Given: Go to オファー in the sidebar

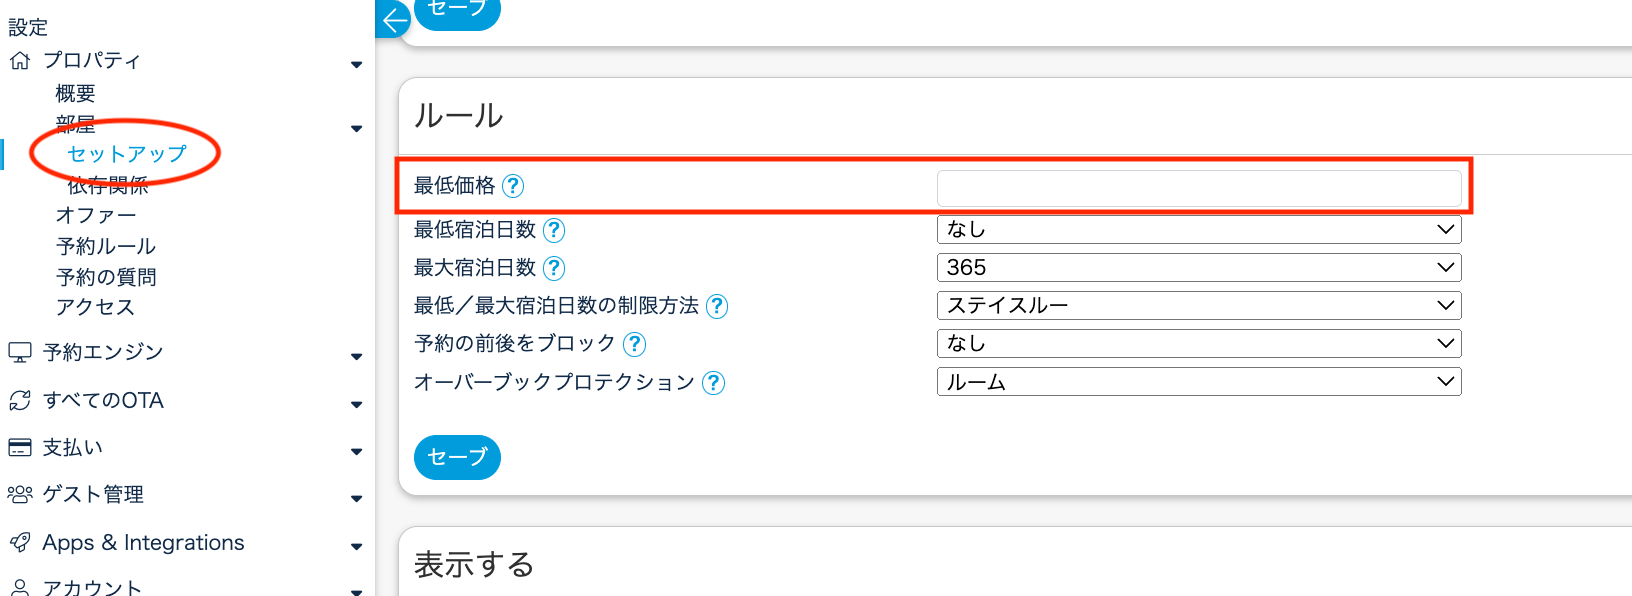Looking at the screenshot, I should pos(96,215).
